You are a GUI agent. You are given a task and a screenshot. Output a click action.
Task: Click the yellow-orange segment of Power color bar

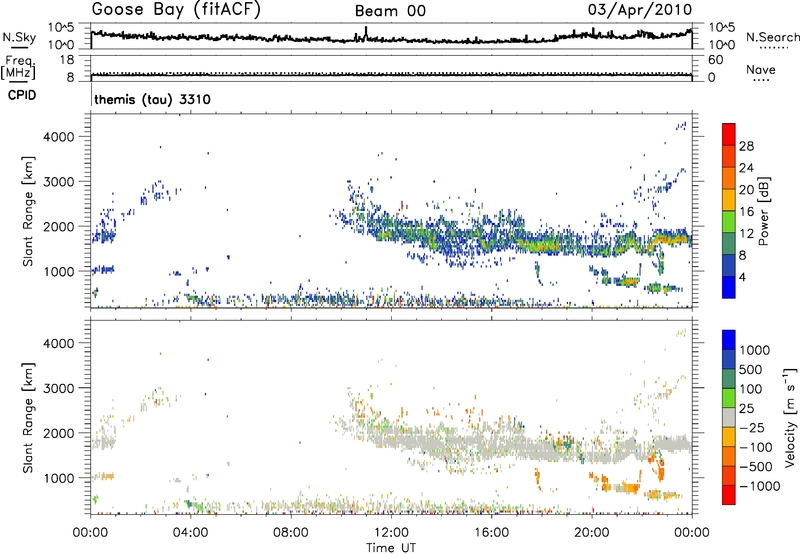coord(729,200)
